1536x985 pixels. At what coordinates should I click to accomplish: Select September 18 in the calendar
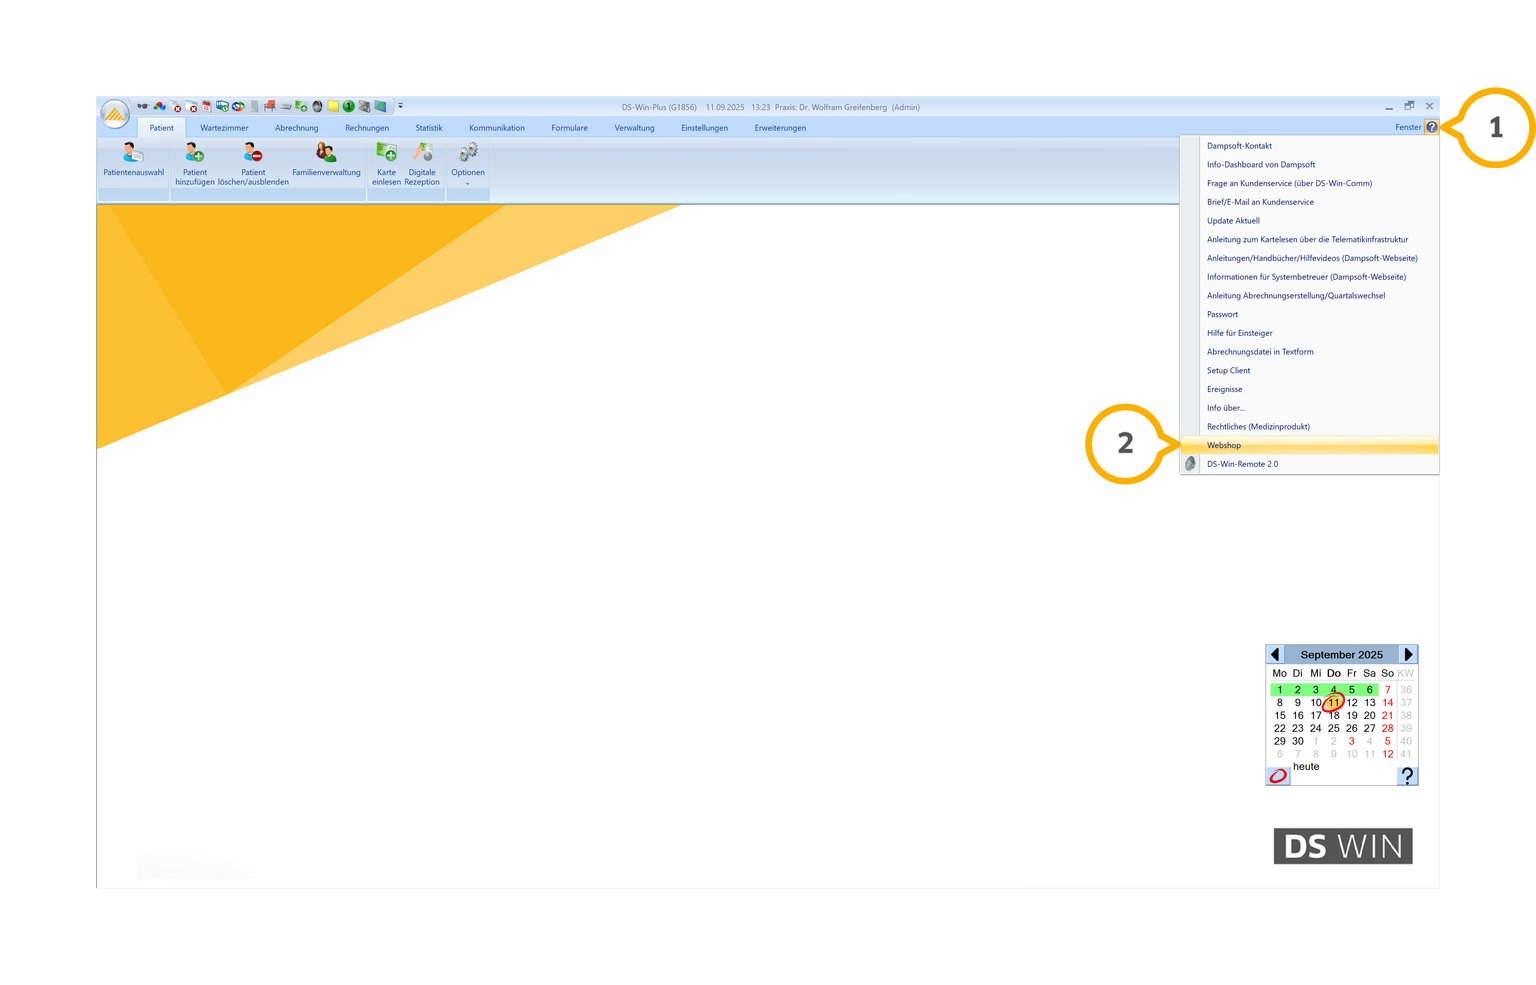(x=1333, y=715)
